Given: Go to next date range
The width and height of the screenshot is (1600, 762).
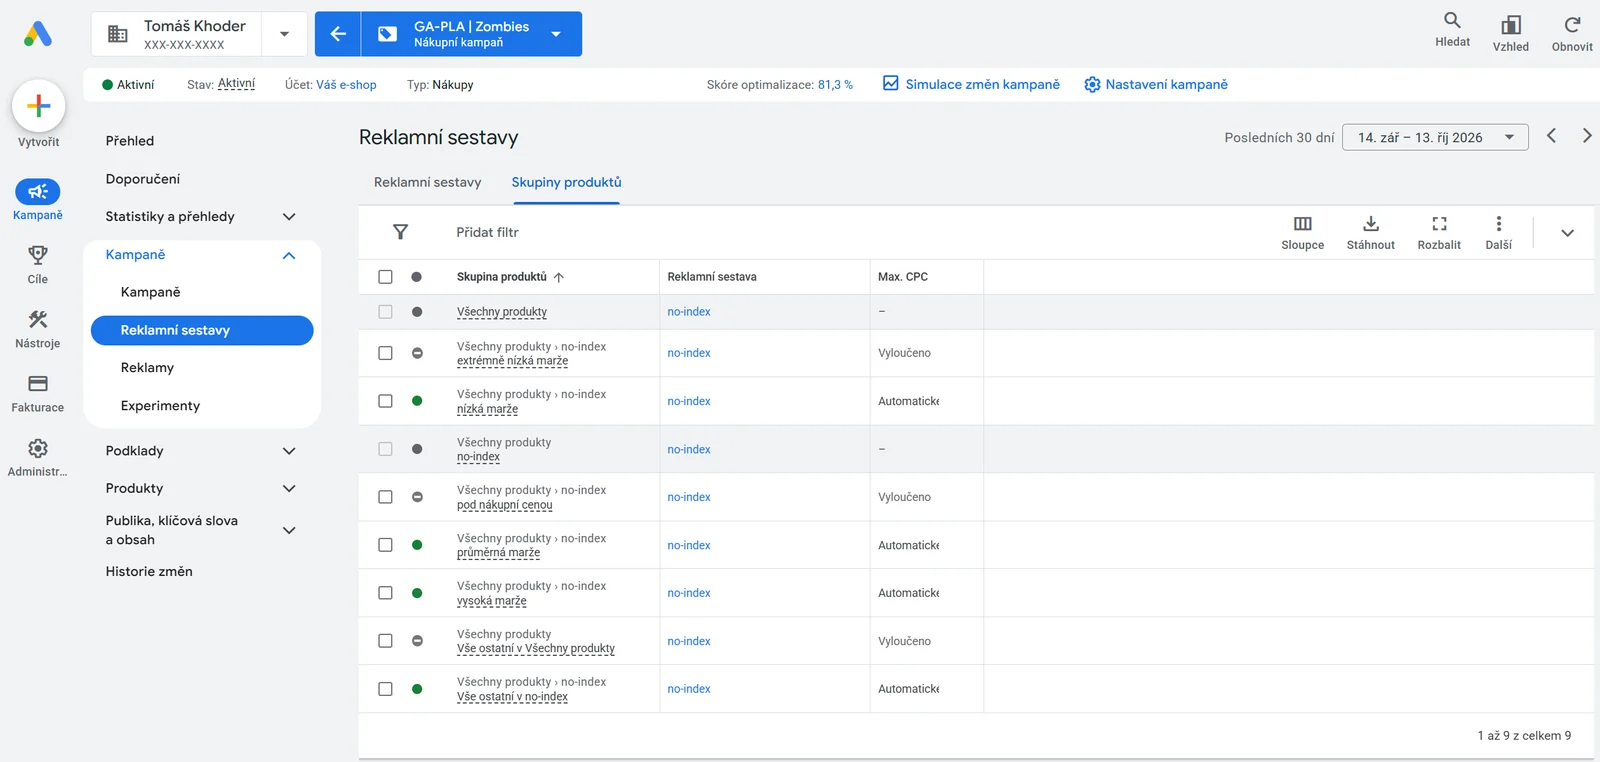Looking at the screenshot, I should tap(1587, 136).
